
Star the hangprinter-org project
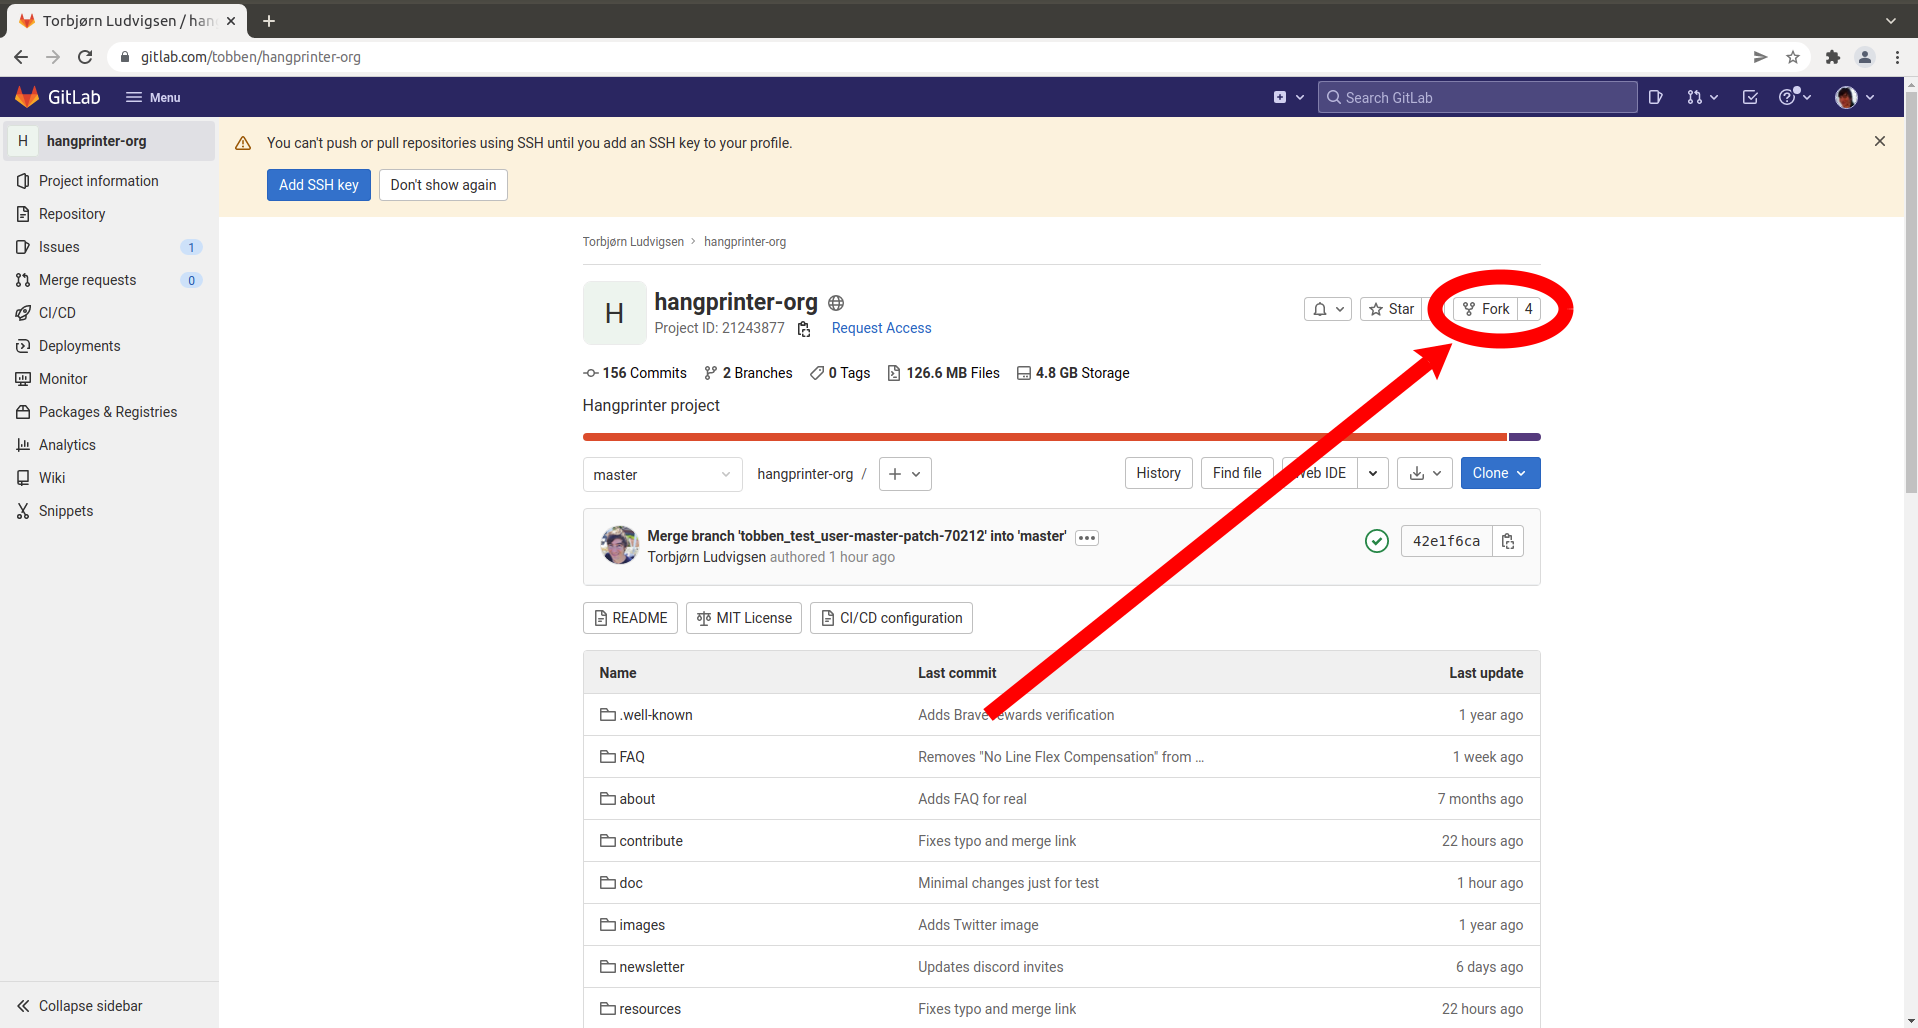(1391, 309)
